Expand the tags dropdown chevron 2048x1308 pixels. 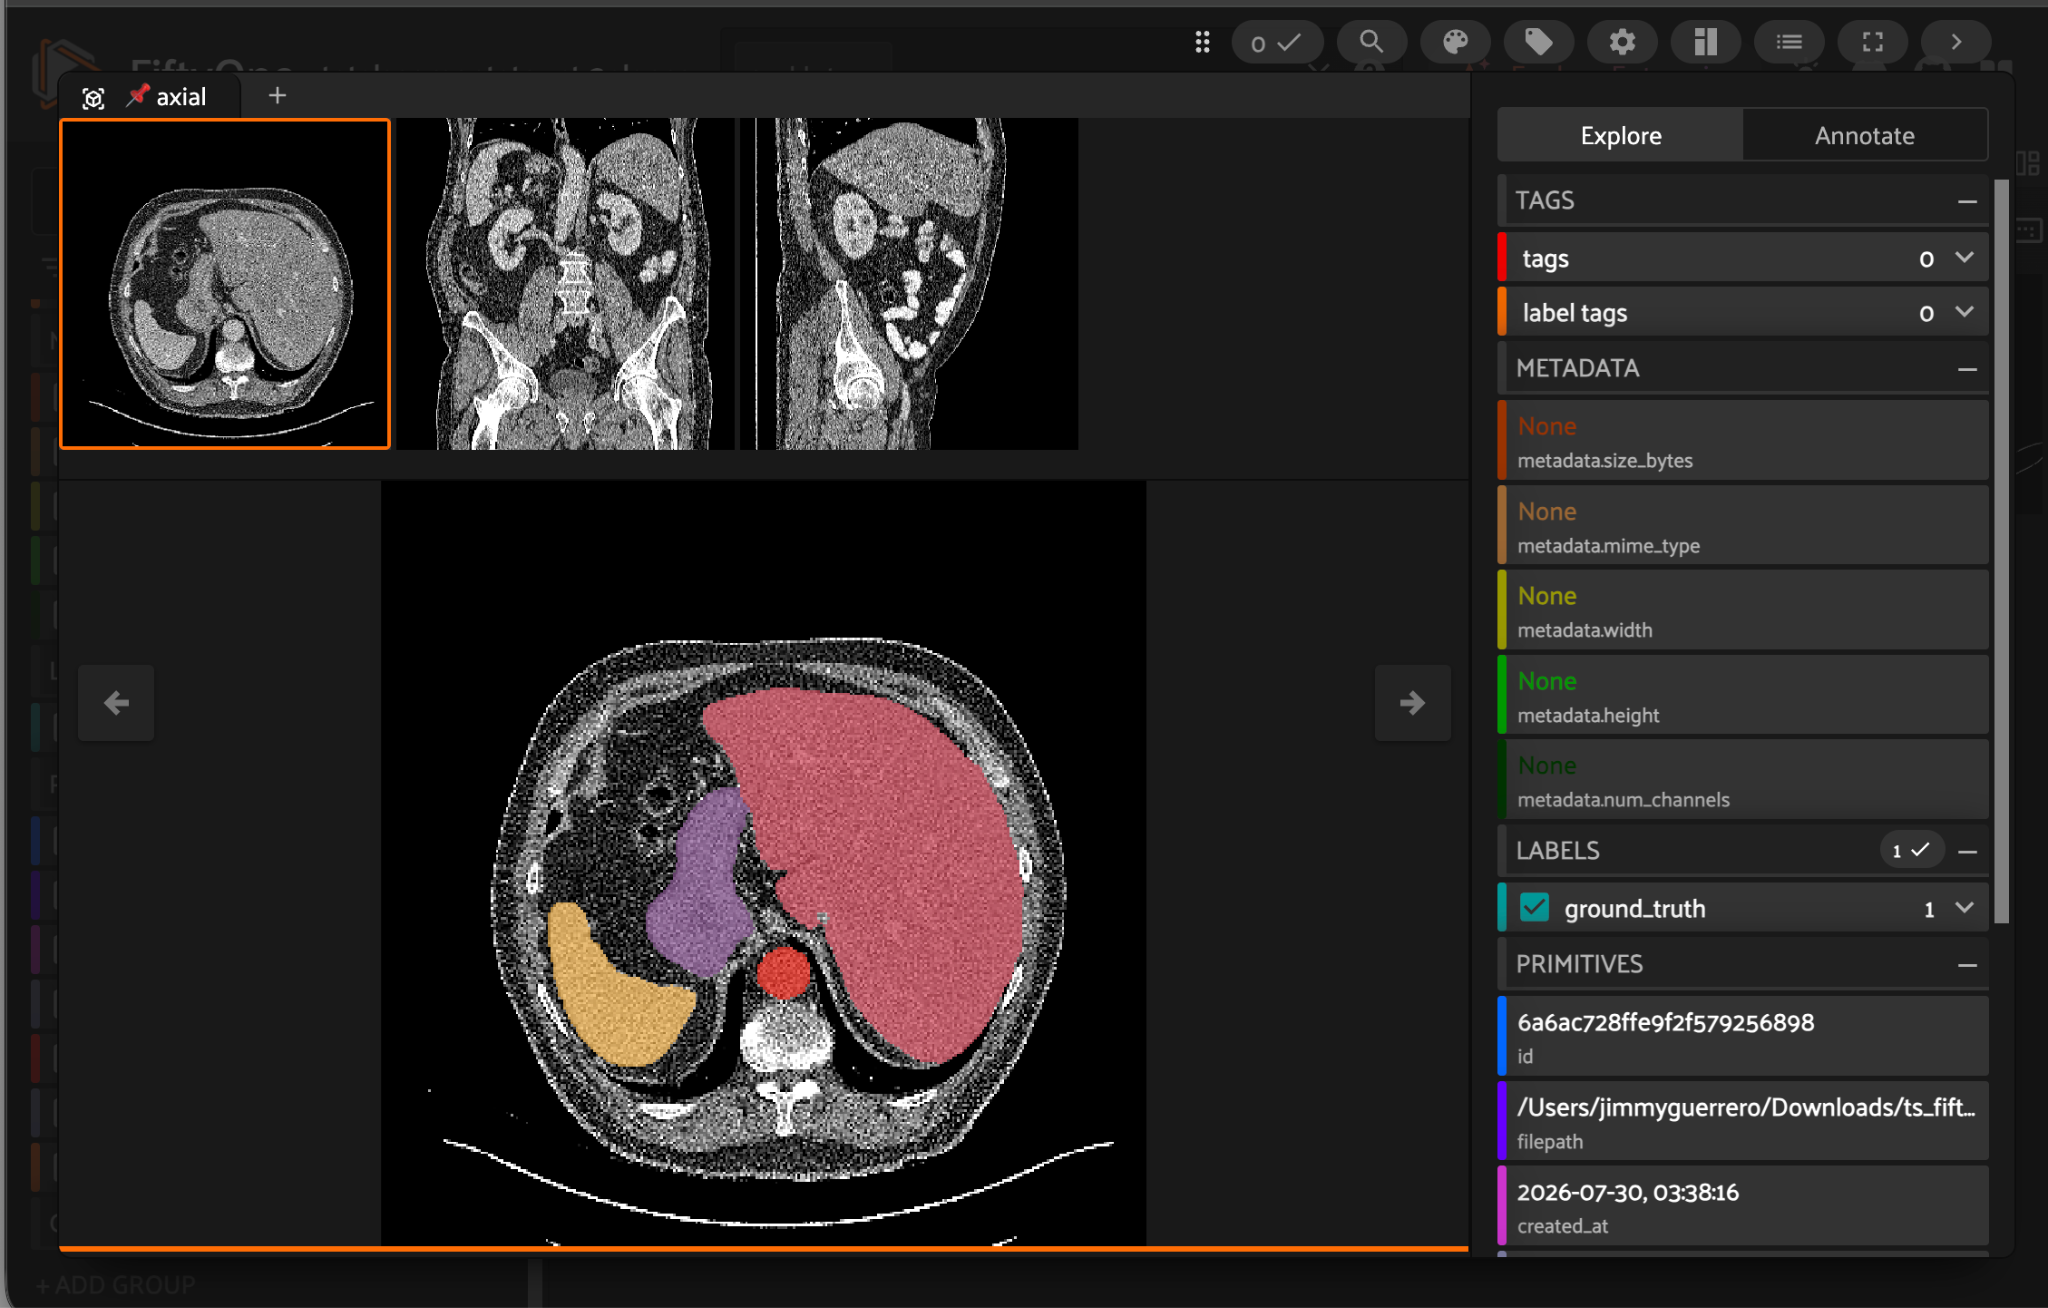[x=1964, y=258]
